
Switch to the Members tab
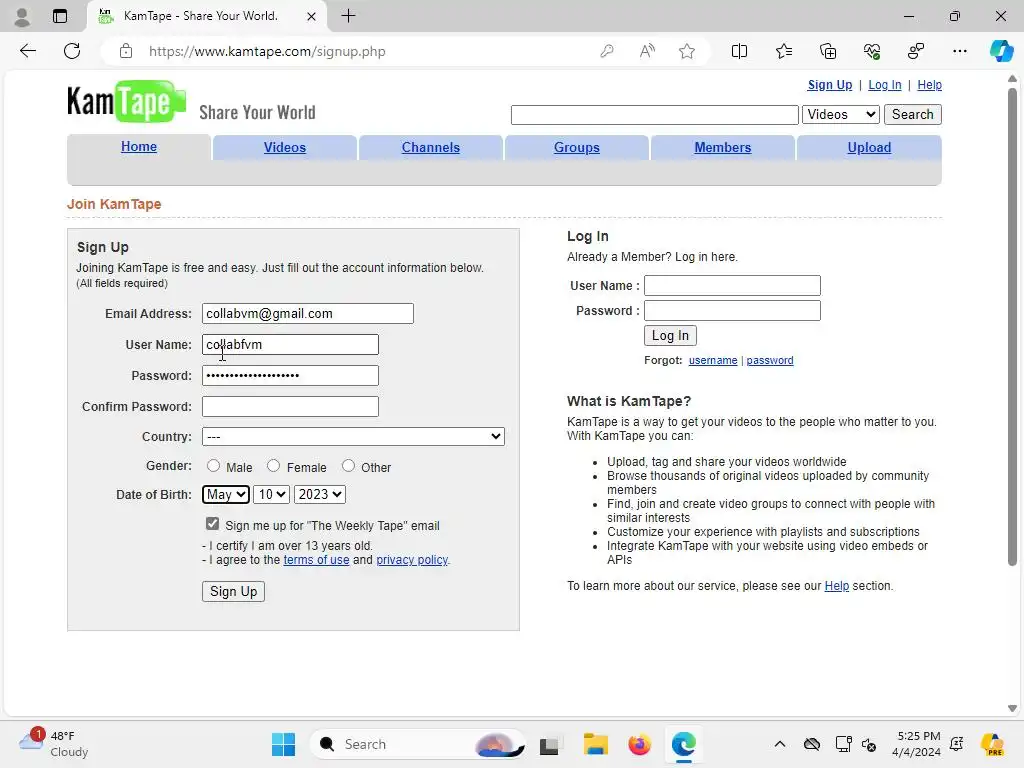point(722,148)
